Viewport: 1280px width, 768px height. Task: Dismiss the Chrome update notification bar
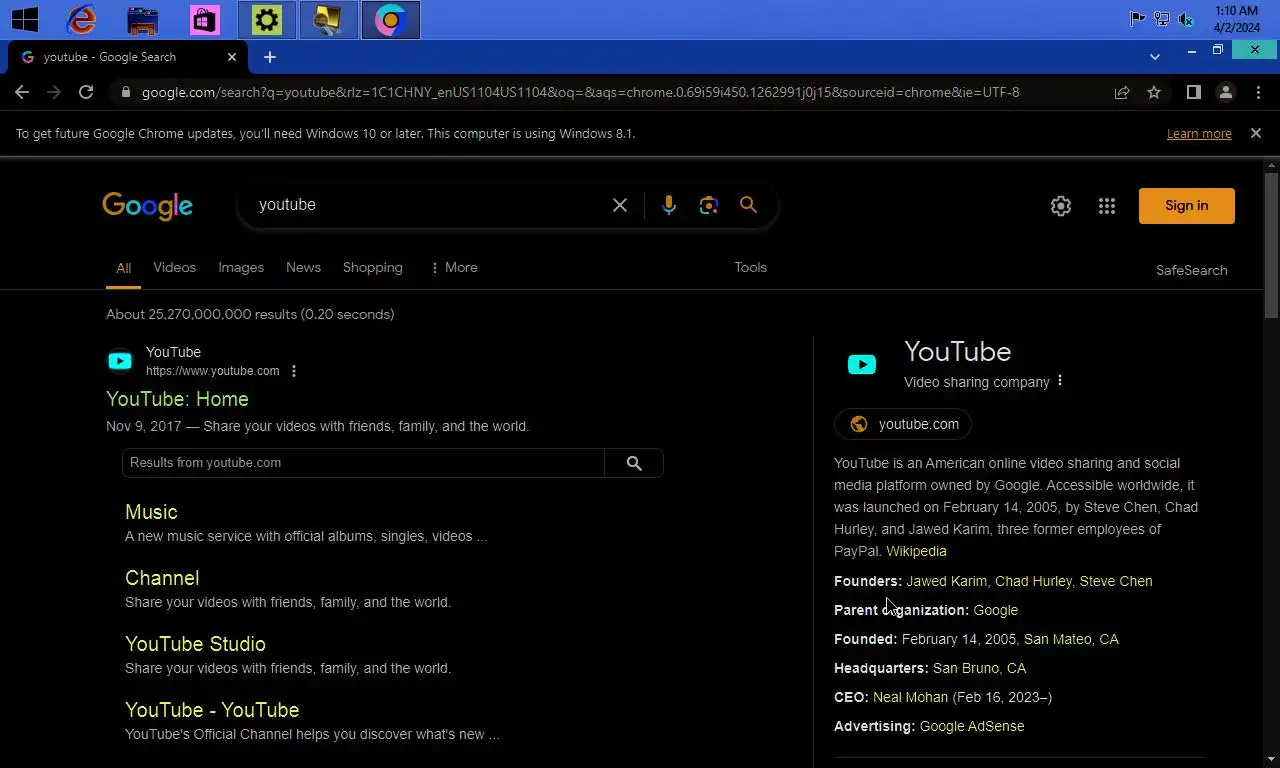pos(1256,133)
